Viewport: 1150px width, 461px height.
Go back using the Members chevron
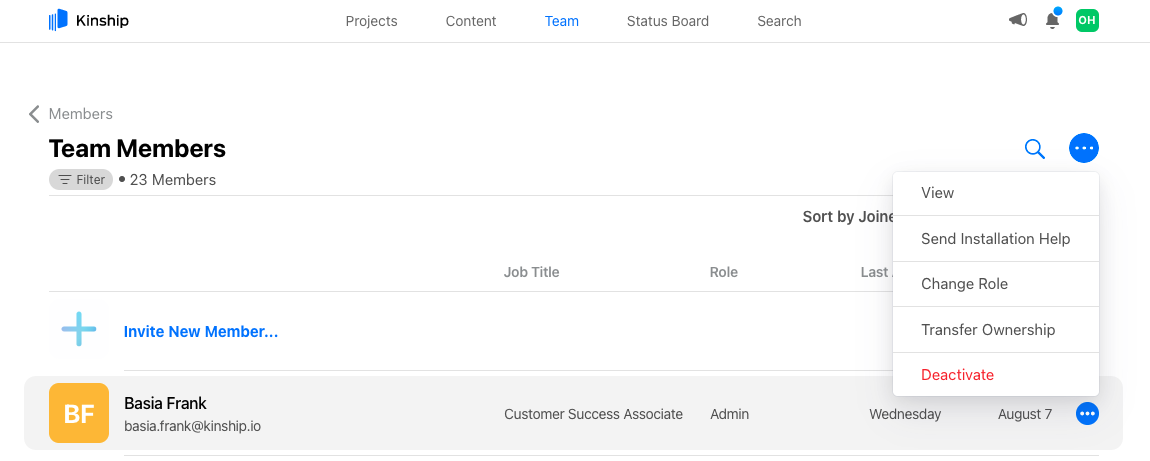tap(35, 114)
